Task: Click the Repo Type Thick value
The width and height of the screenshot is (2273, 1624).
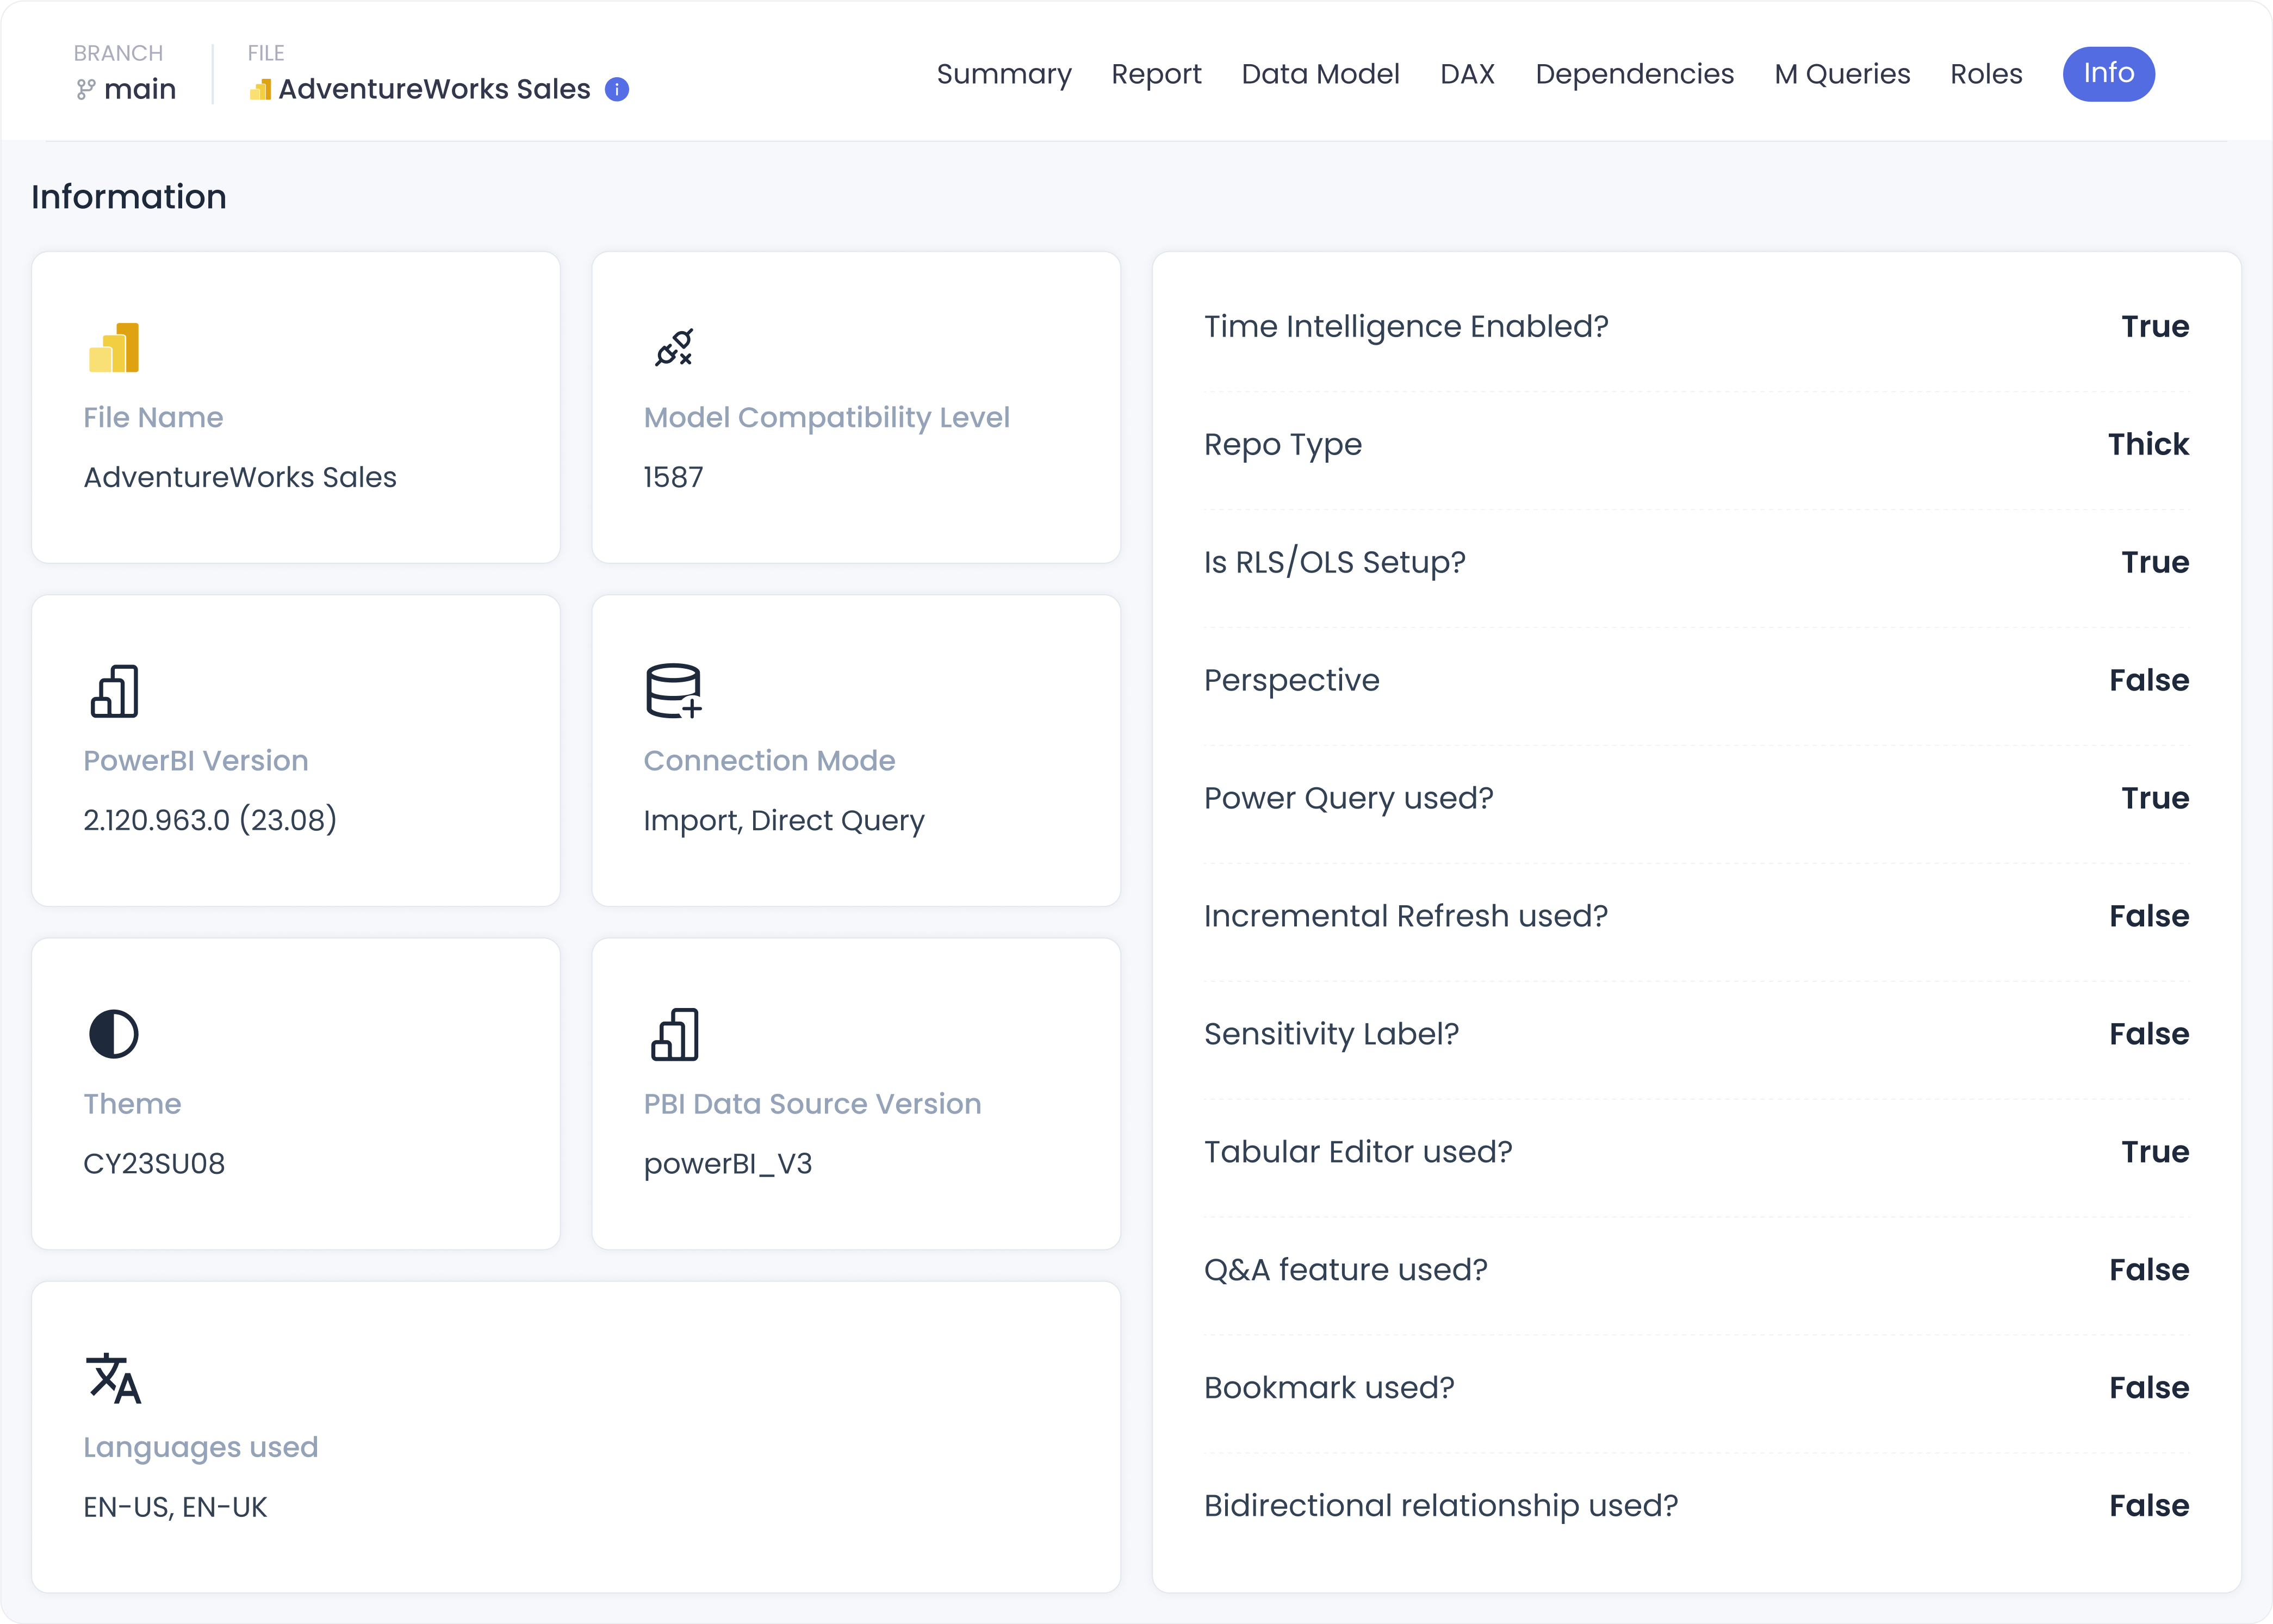Action: point(2148,444)
